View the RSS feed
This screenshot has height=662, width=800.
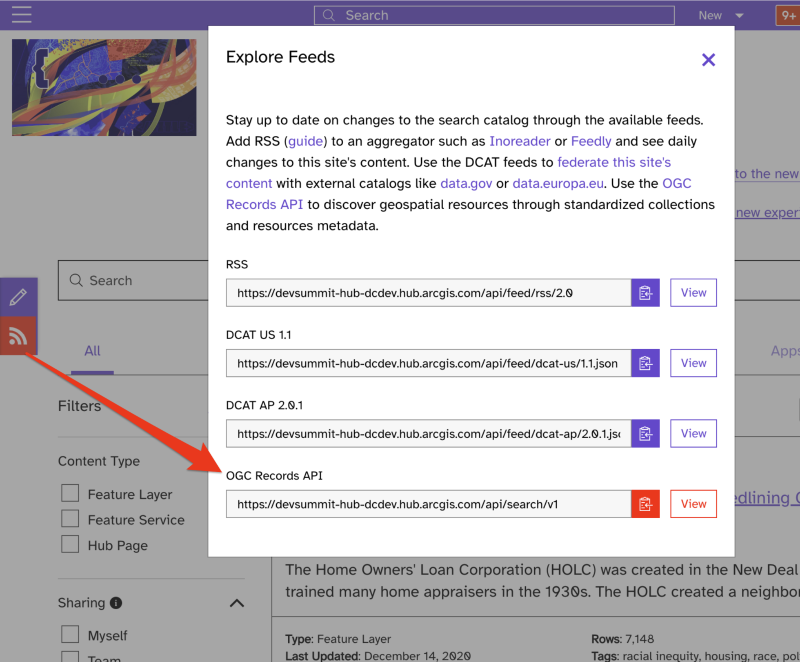tap(693, 293)
